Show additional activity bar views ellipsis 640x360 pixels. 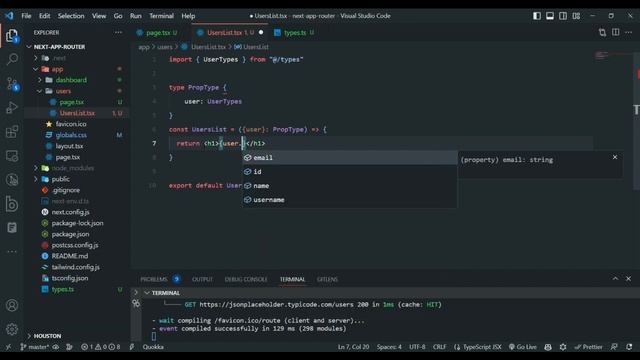(x=12, y=251)
